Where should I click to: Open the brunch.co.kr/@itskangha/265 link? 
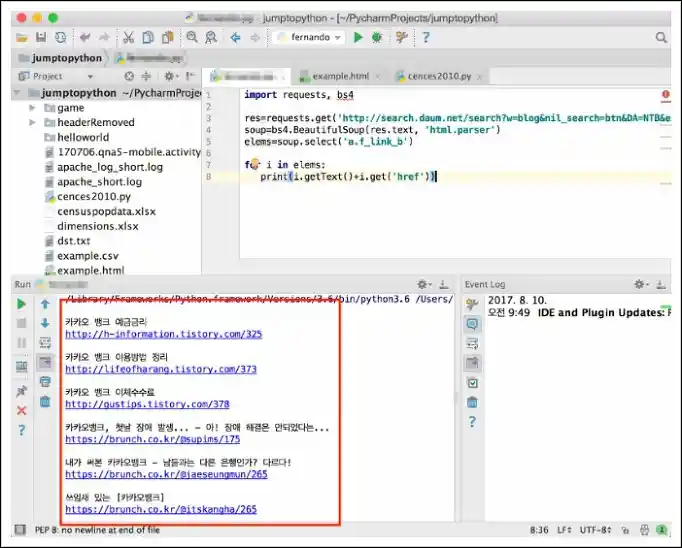click(161, 509)
